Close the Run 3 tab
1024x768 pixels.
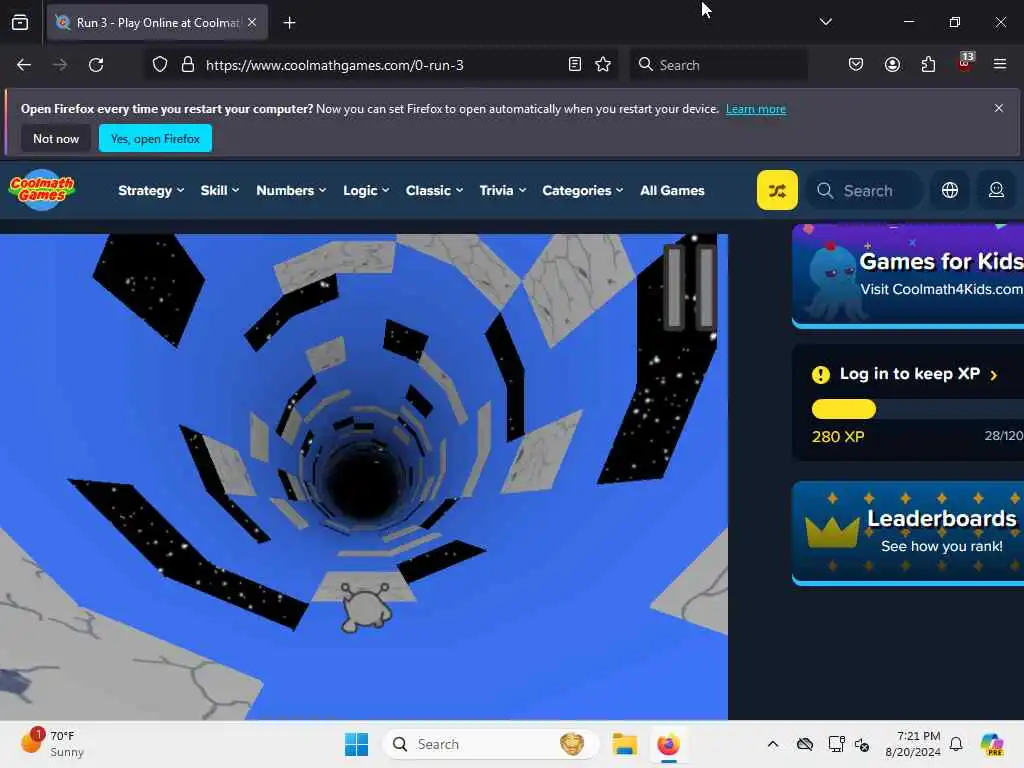252,22
